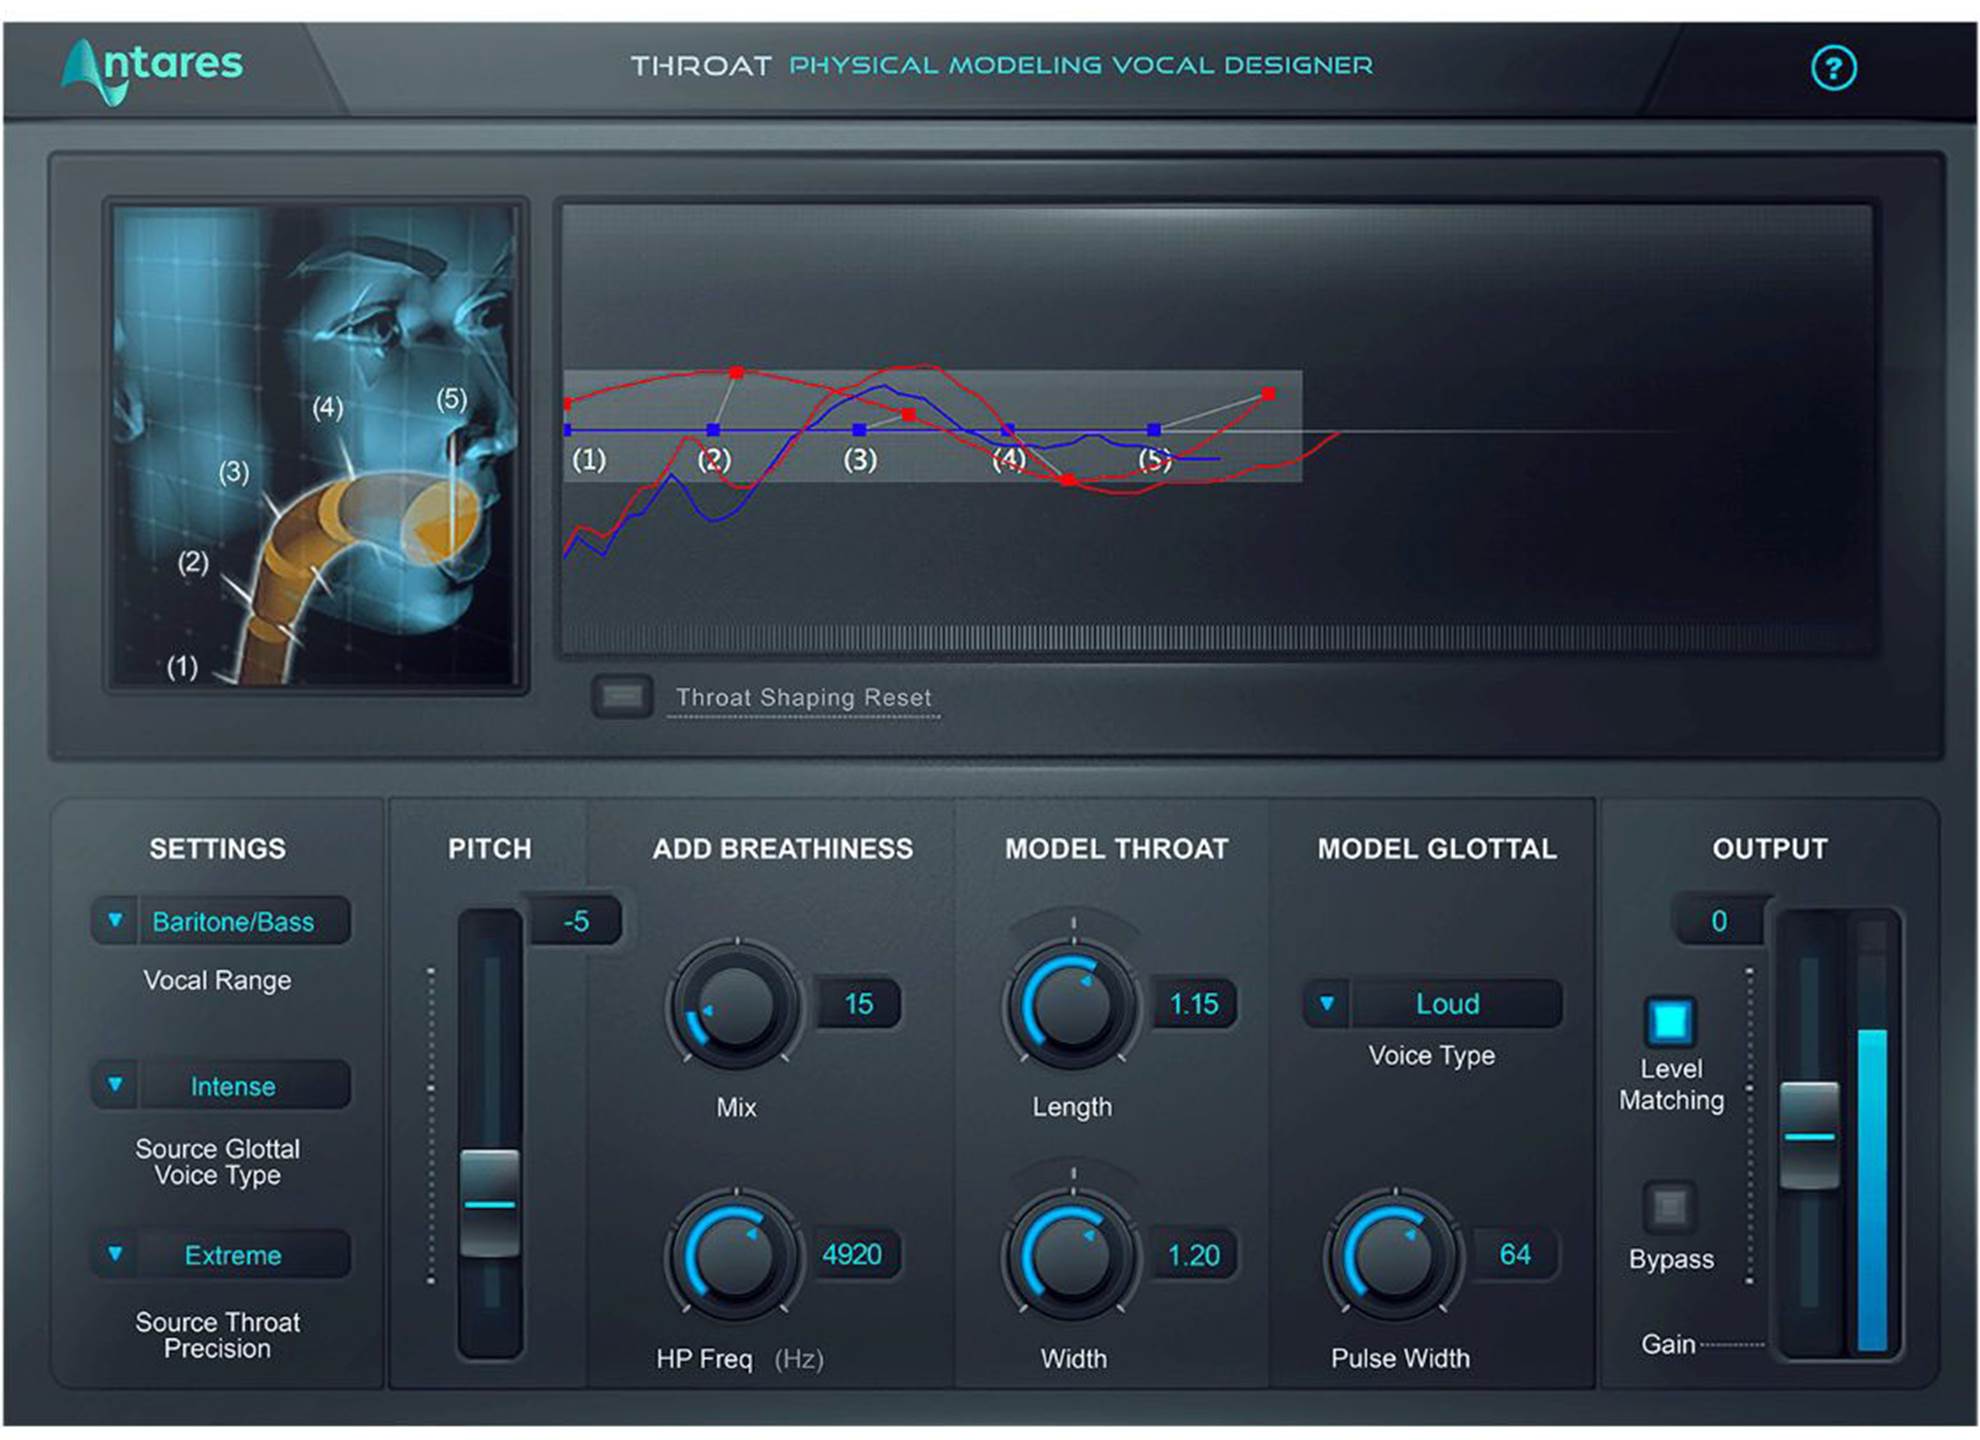The width and height of the screenshot is (1980, 1440).
Task: Click the ADD BREATHINESS heading
Action: (x=782, y=849)
